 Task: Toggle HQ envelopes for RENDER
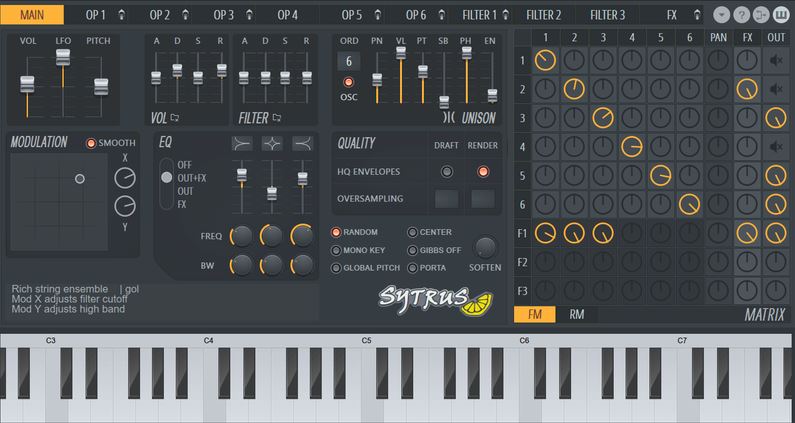pos(483,171)
